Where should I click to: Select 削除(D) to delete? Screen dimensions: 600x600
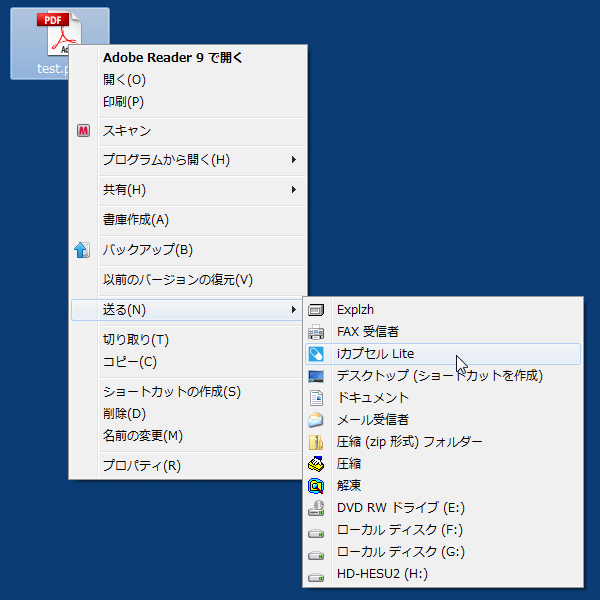[187, 414]
